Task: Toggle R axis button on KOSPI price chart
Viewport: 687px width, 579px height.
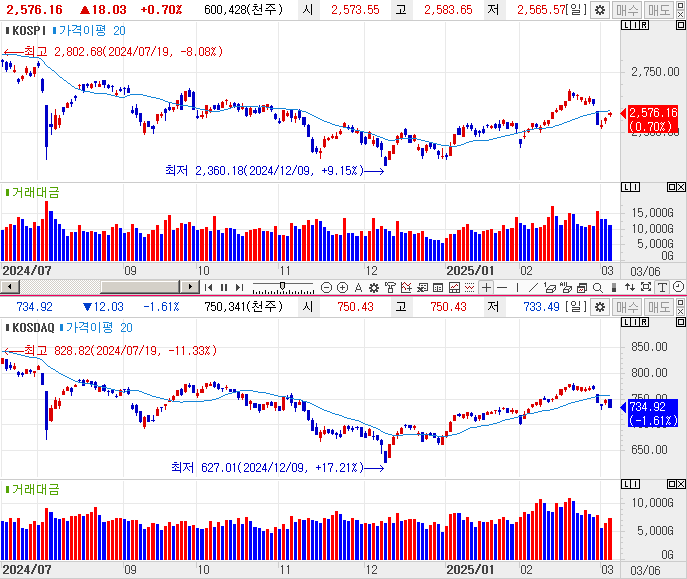Action: tap(644, 25)
